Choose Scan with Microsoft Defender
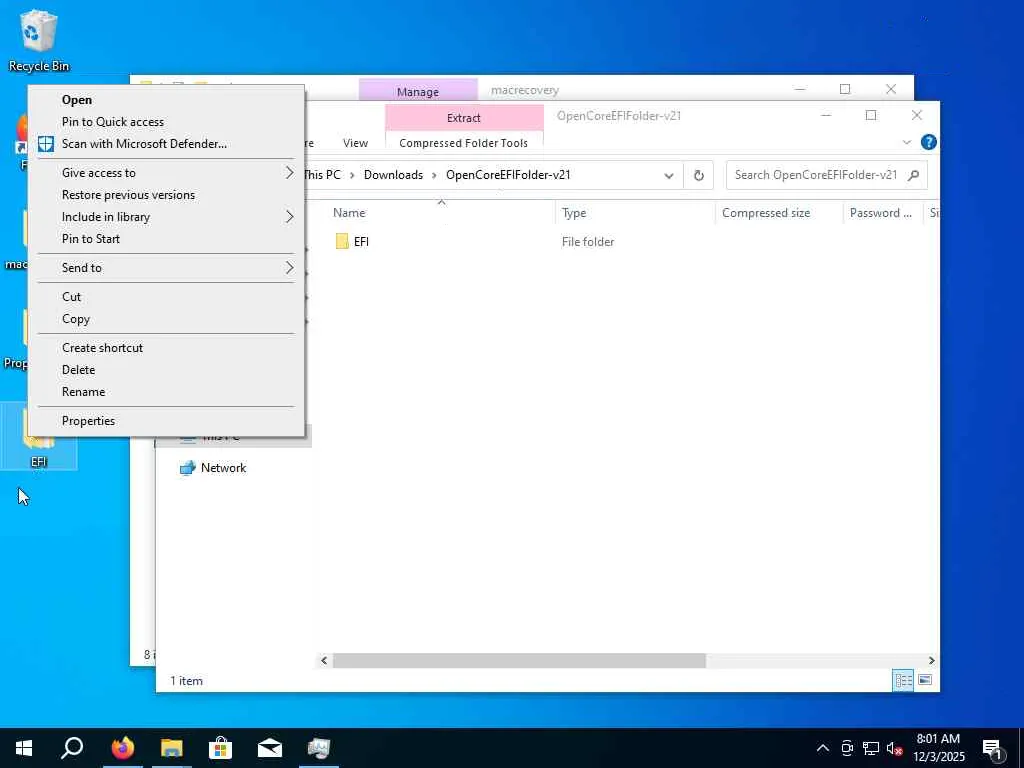This screenshot has width=1024, height=768. pos(167,144)
